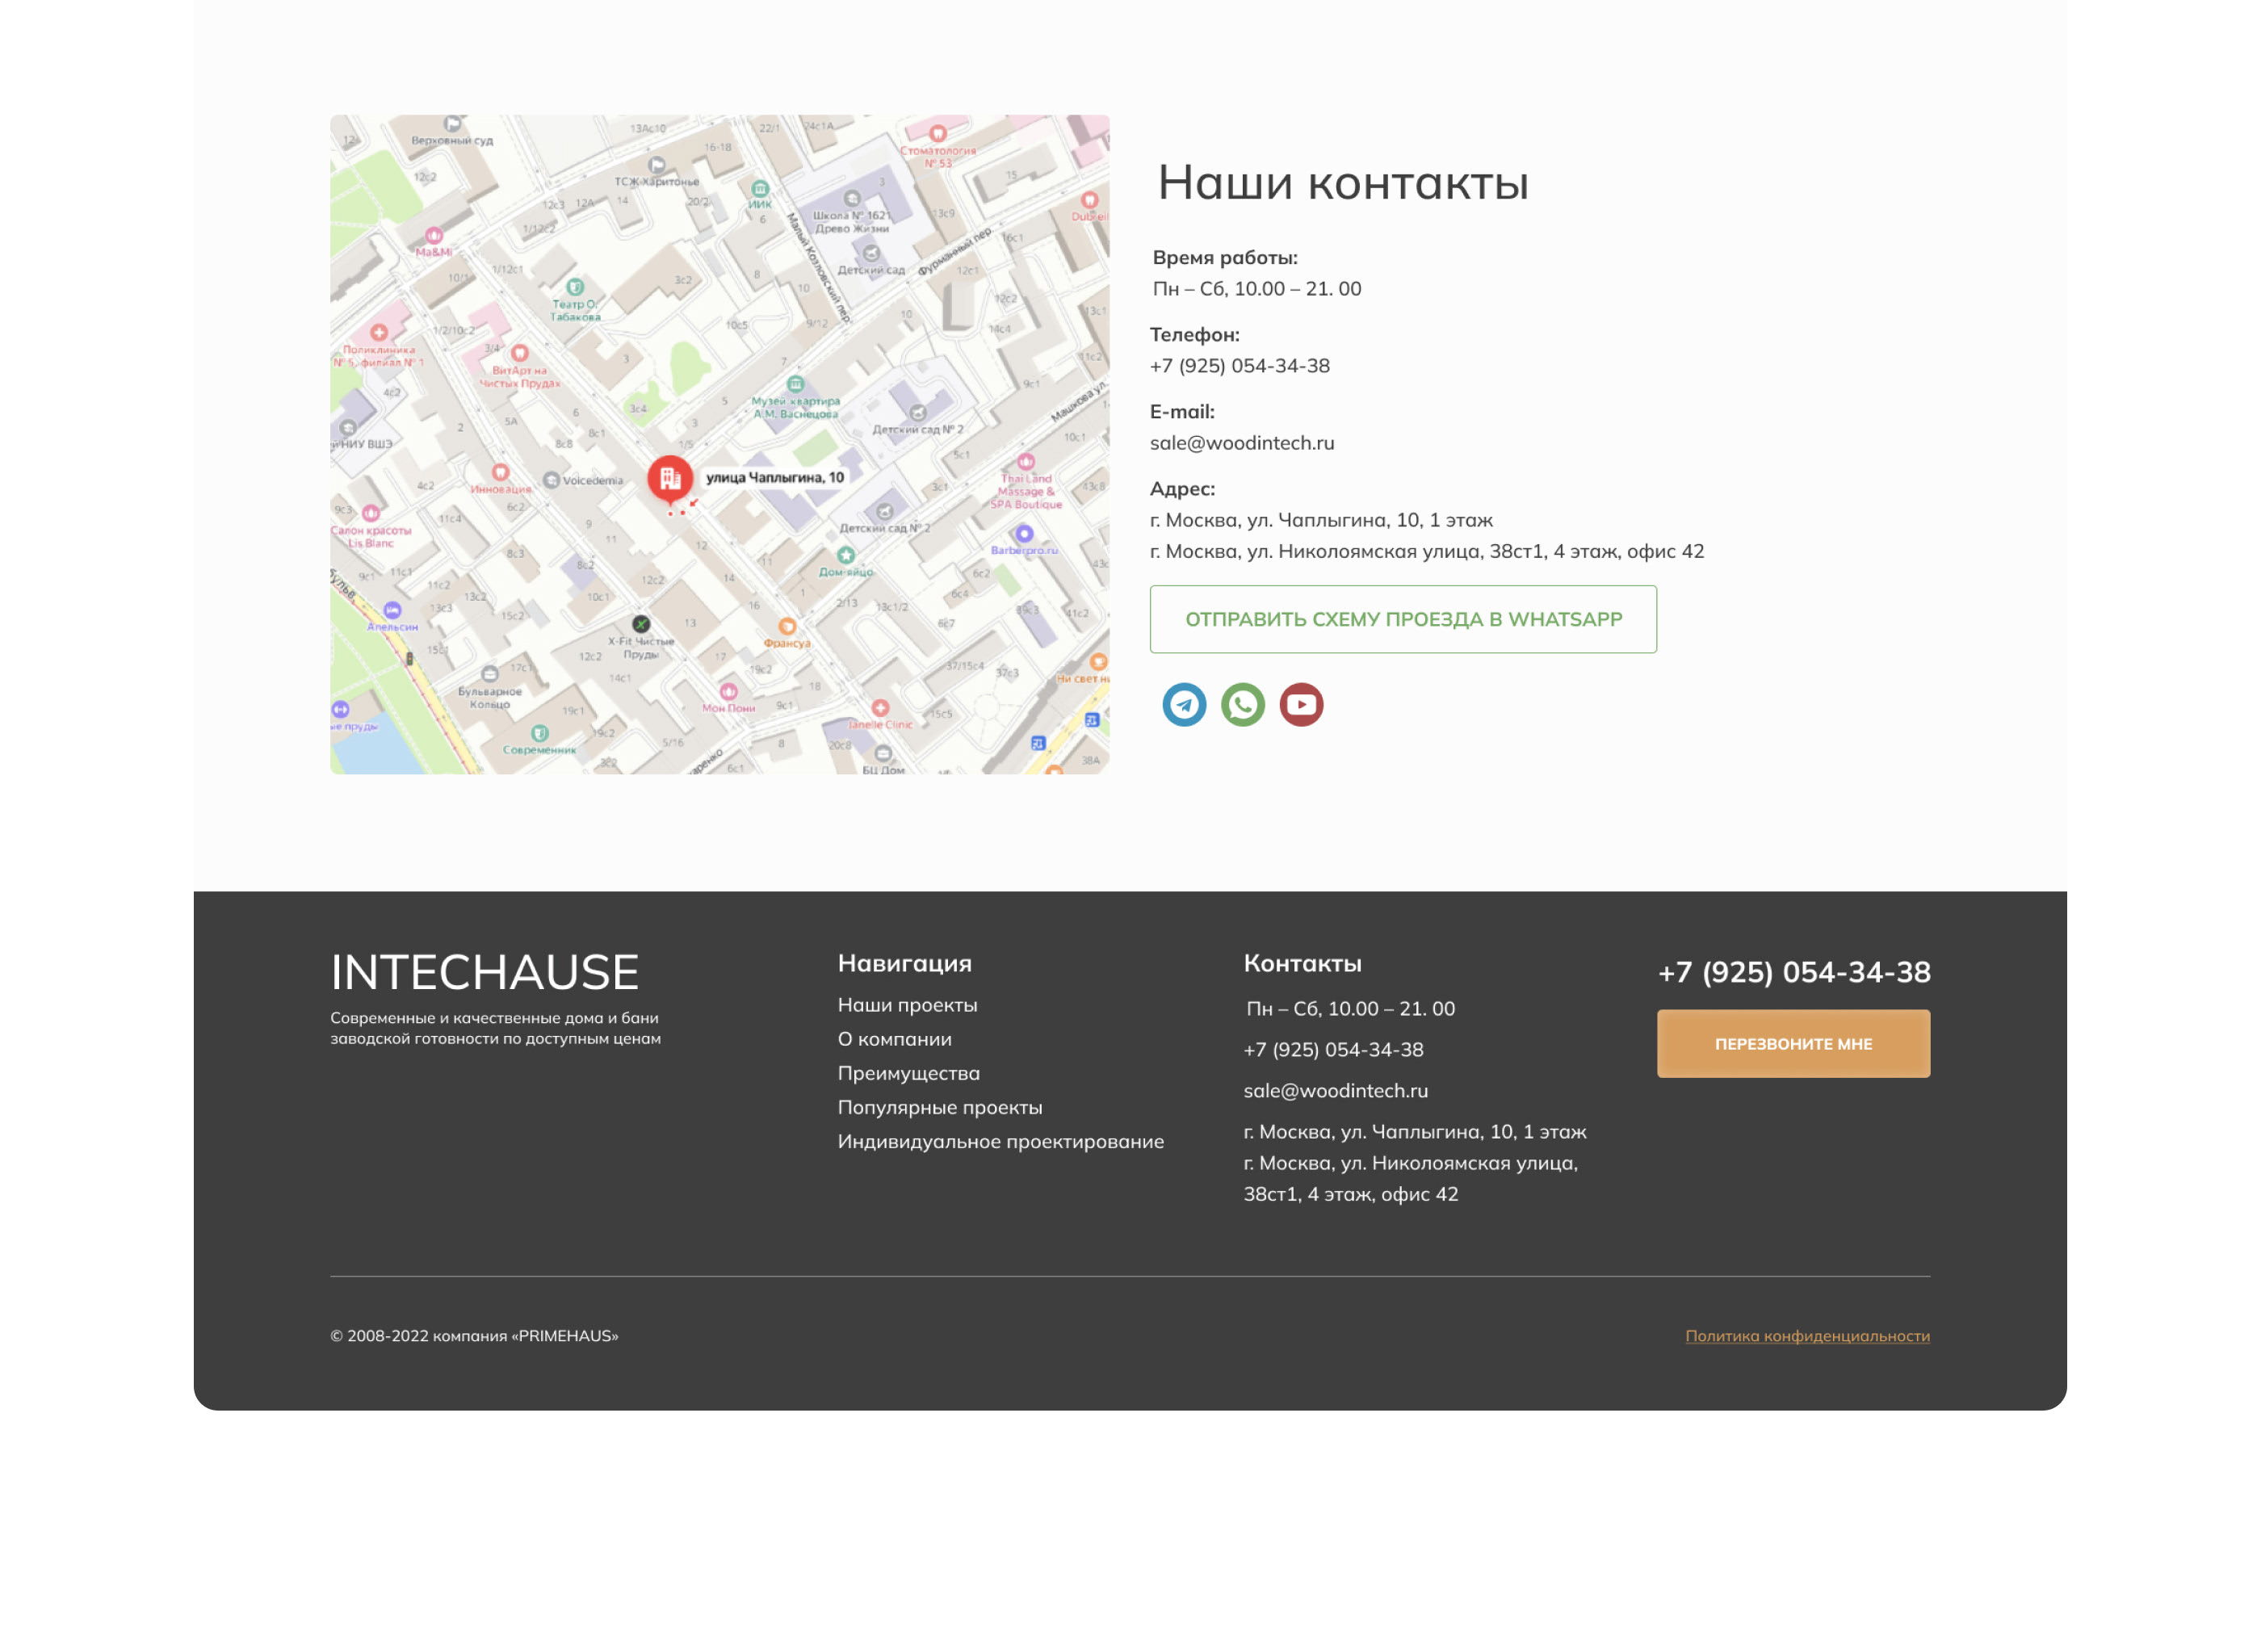Open 'О компании' footer link
2261x1652 pixels.
click(x=894, y=1039)
